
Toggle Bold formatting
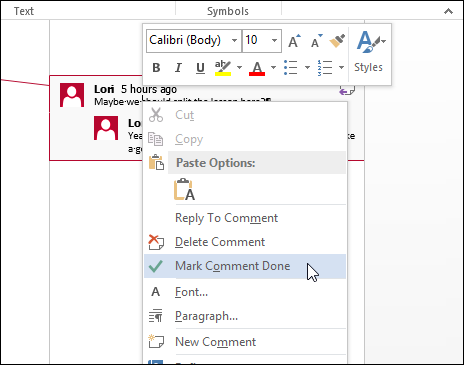point(156,68)
